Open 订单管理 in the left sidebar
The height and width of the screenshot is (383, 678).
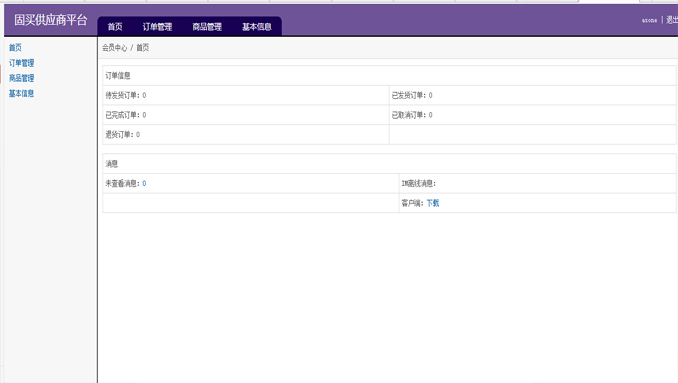[22, 63]
